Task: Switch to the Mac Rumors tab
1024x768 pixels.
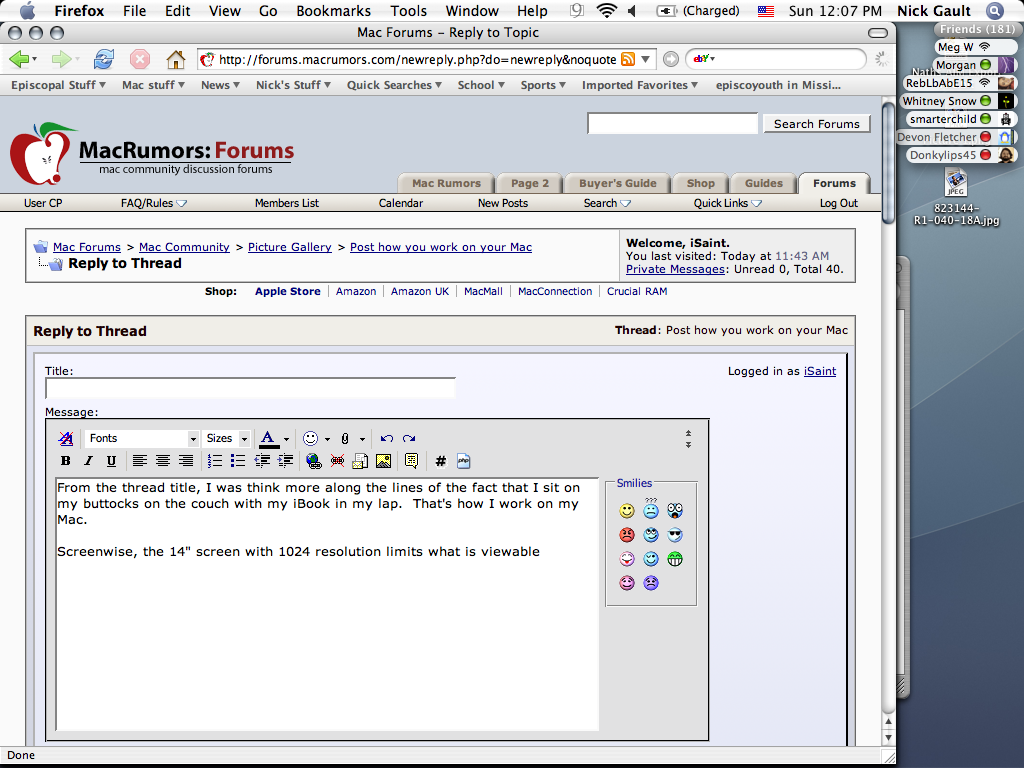Action: click(x=446, y=184)
